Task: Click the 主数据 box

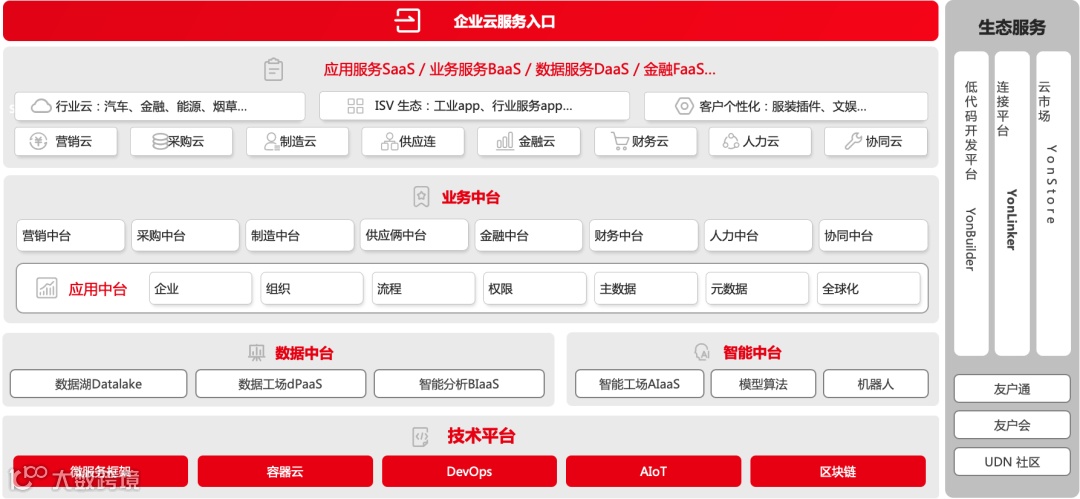Action: click(646, 289)
